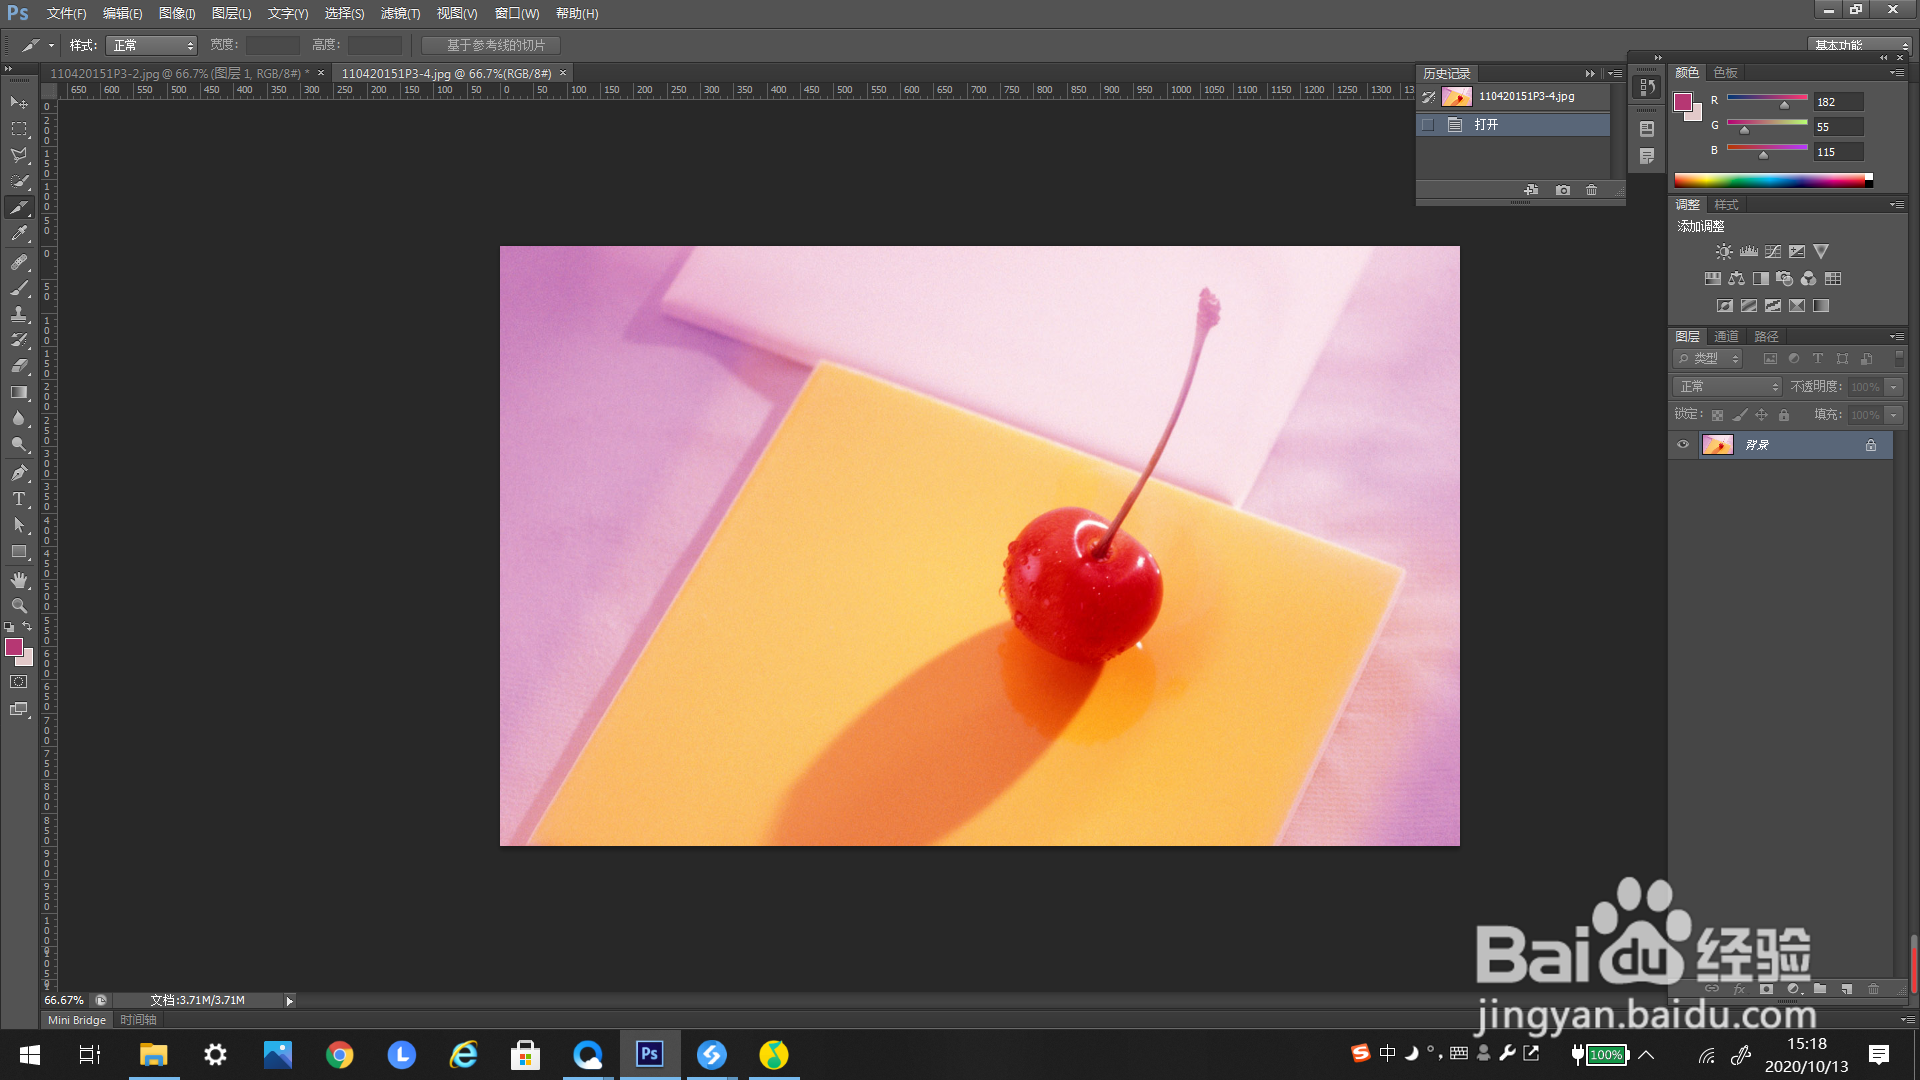1920x1080 pixels.
Task: Open the 样式 style dropdown in options bar
Action: [151, 46]
